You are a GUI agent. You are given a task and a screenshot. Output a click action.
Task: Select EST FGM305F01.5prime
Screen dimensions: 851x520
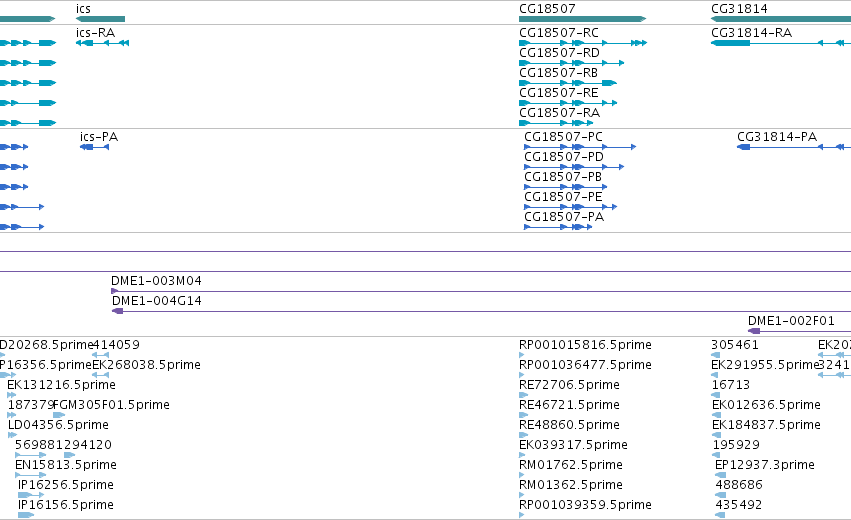[x=111, y=405]
